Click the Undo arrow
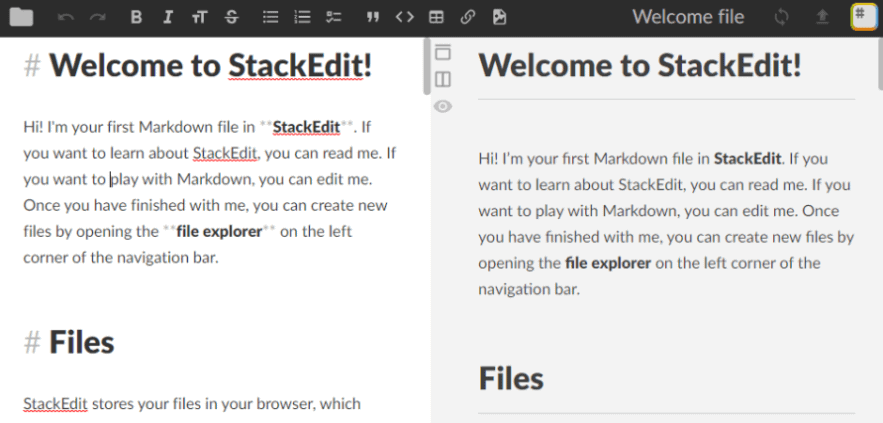This screenshot has width=883, height=423. [x=66, y=17]
